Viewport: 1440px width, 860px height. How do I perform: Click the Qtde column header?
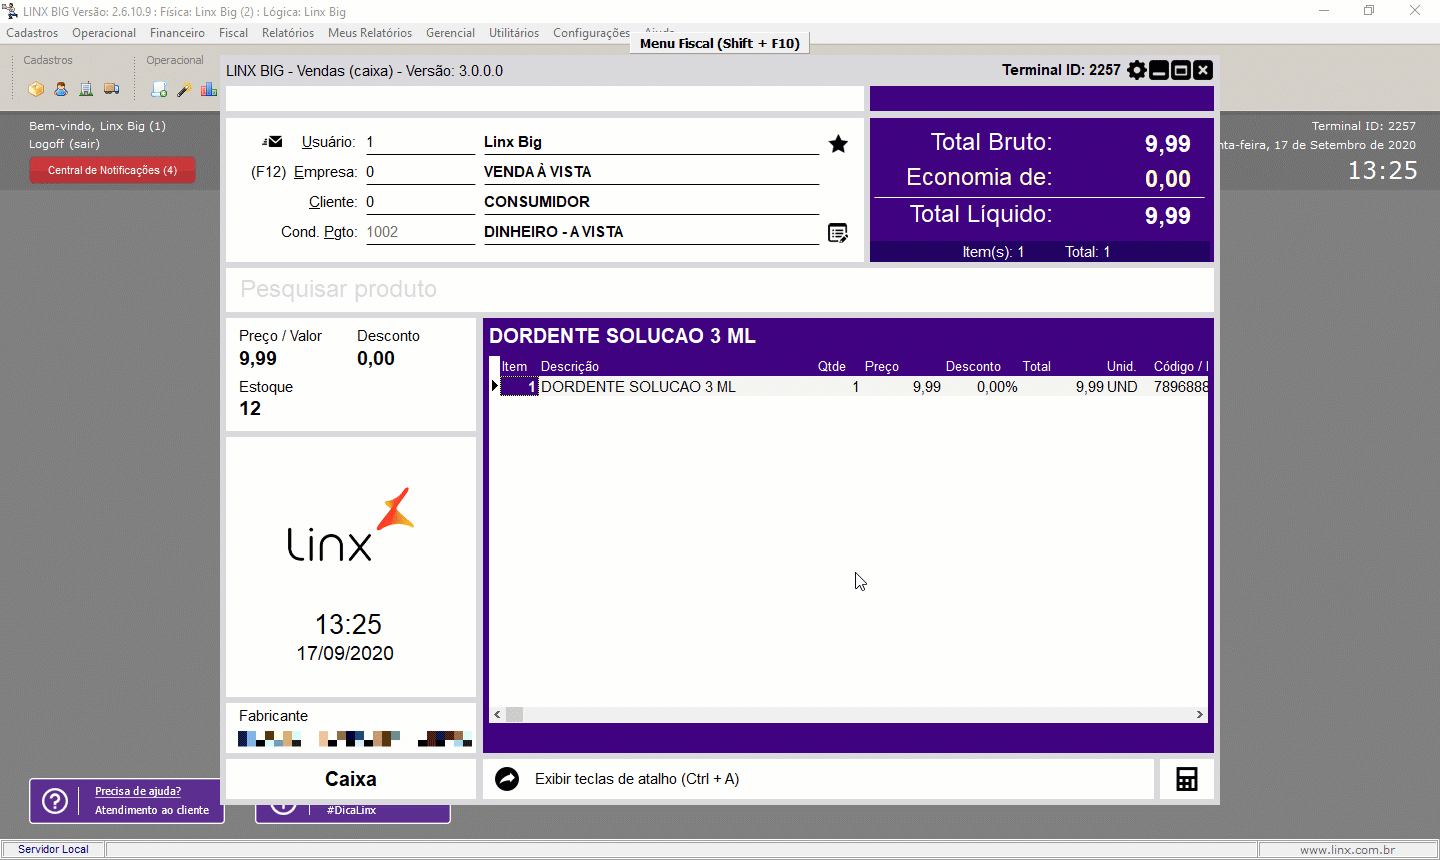click(832, 367)
